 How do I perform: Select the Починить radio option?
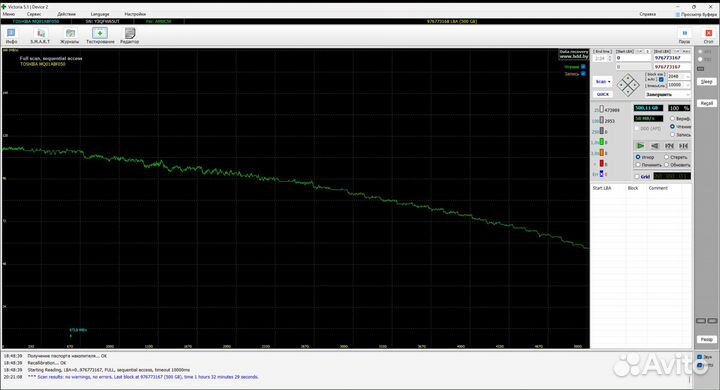pos(638,164)
